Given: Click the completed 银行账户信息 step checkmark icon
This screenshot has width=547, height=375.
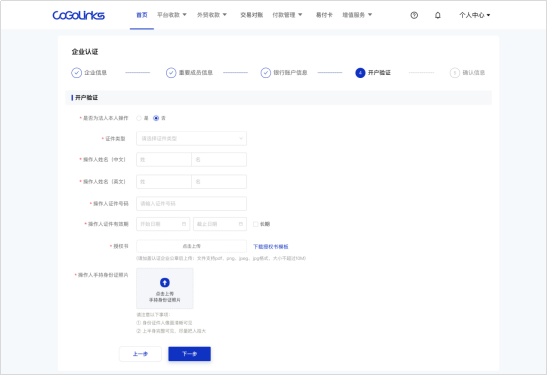Looking at the screenshot, I should pos(265,73).
